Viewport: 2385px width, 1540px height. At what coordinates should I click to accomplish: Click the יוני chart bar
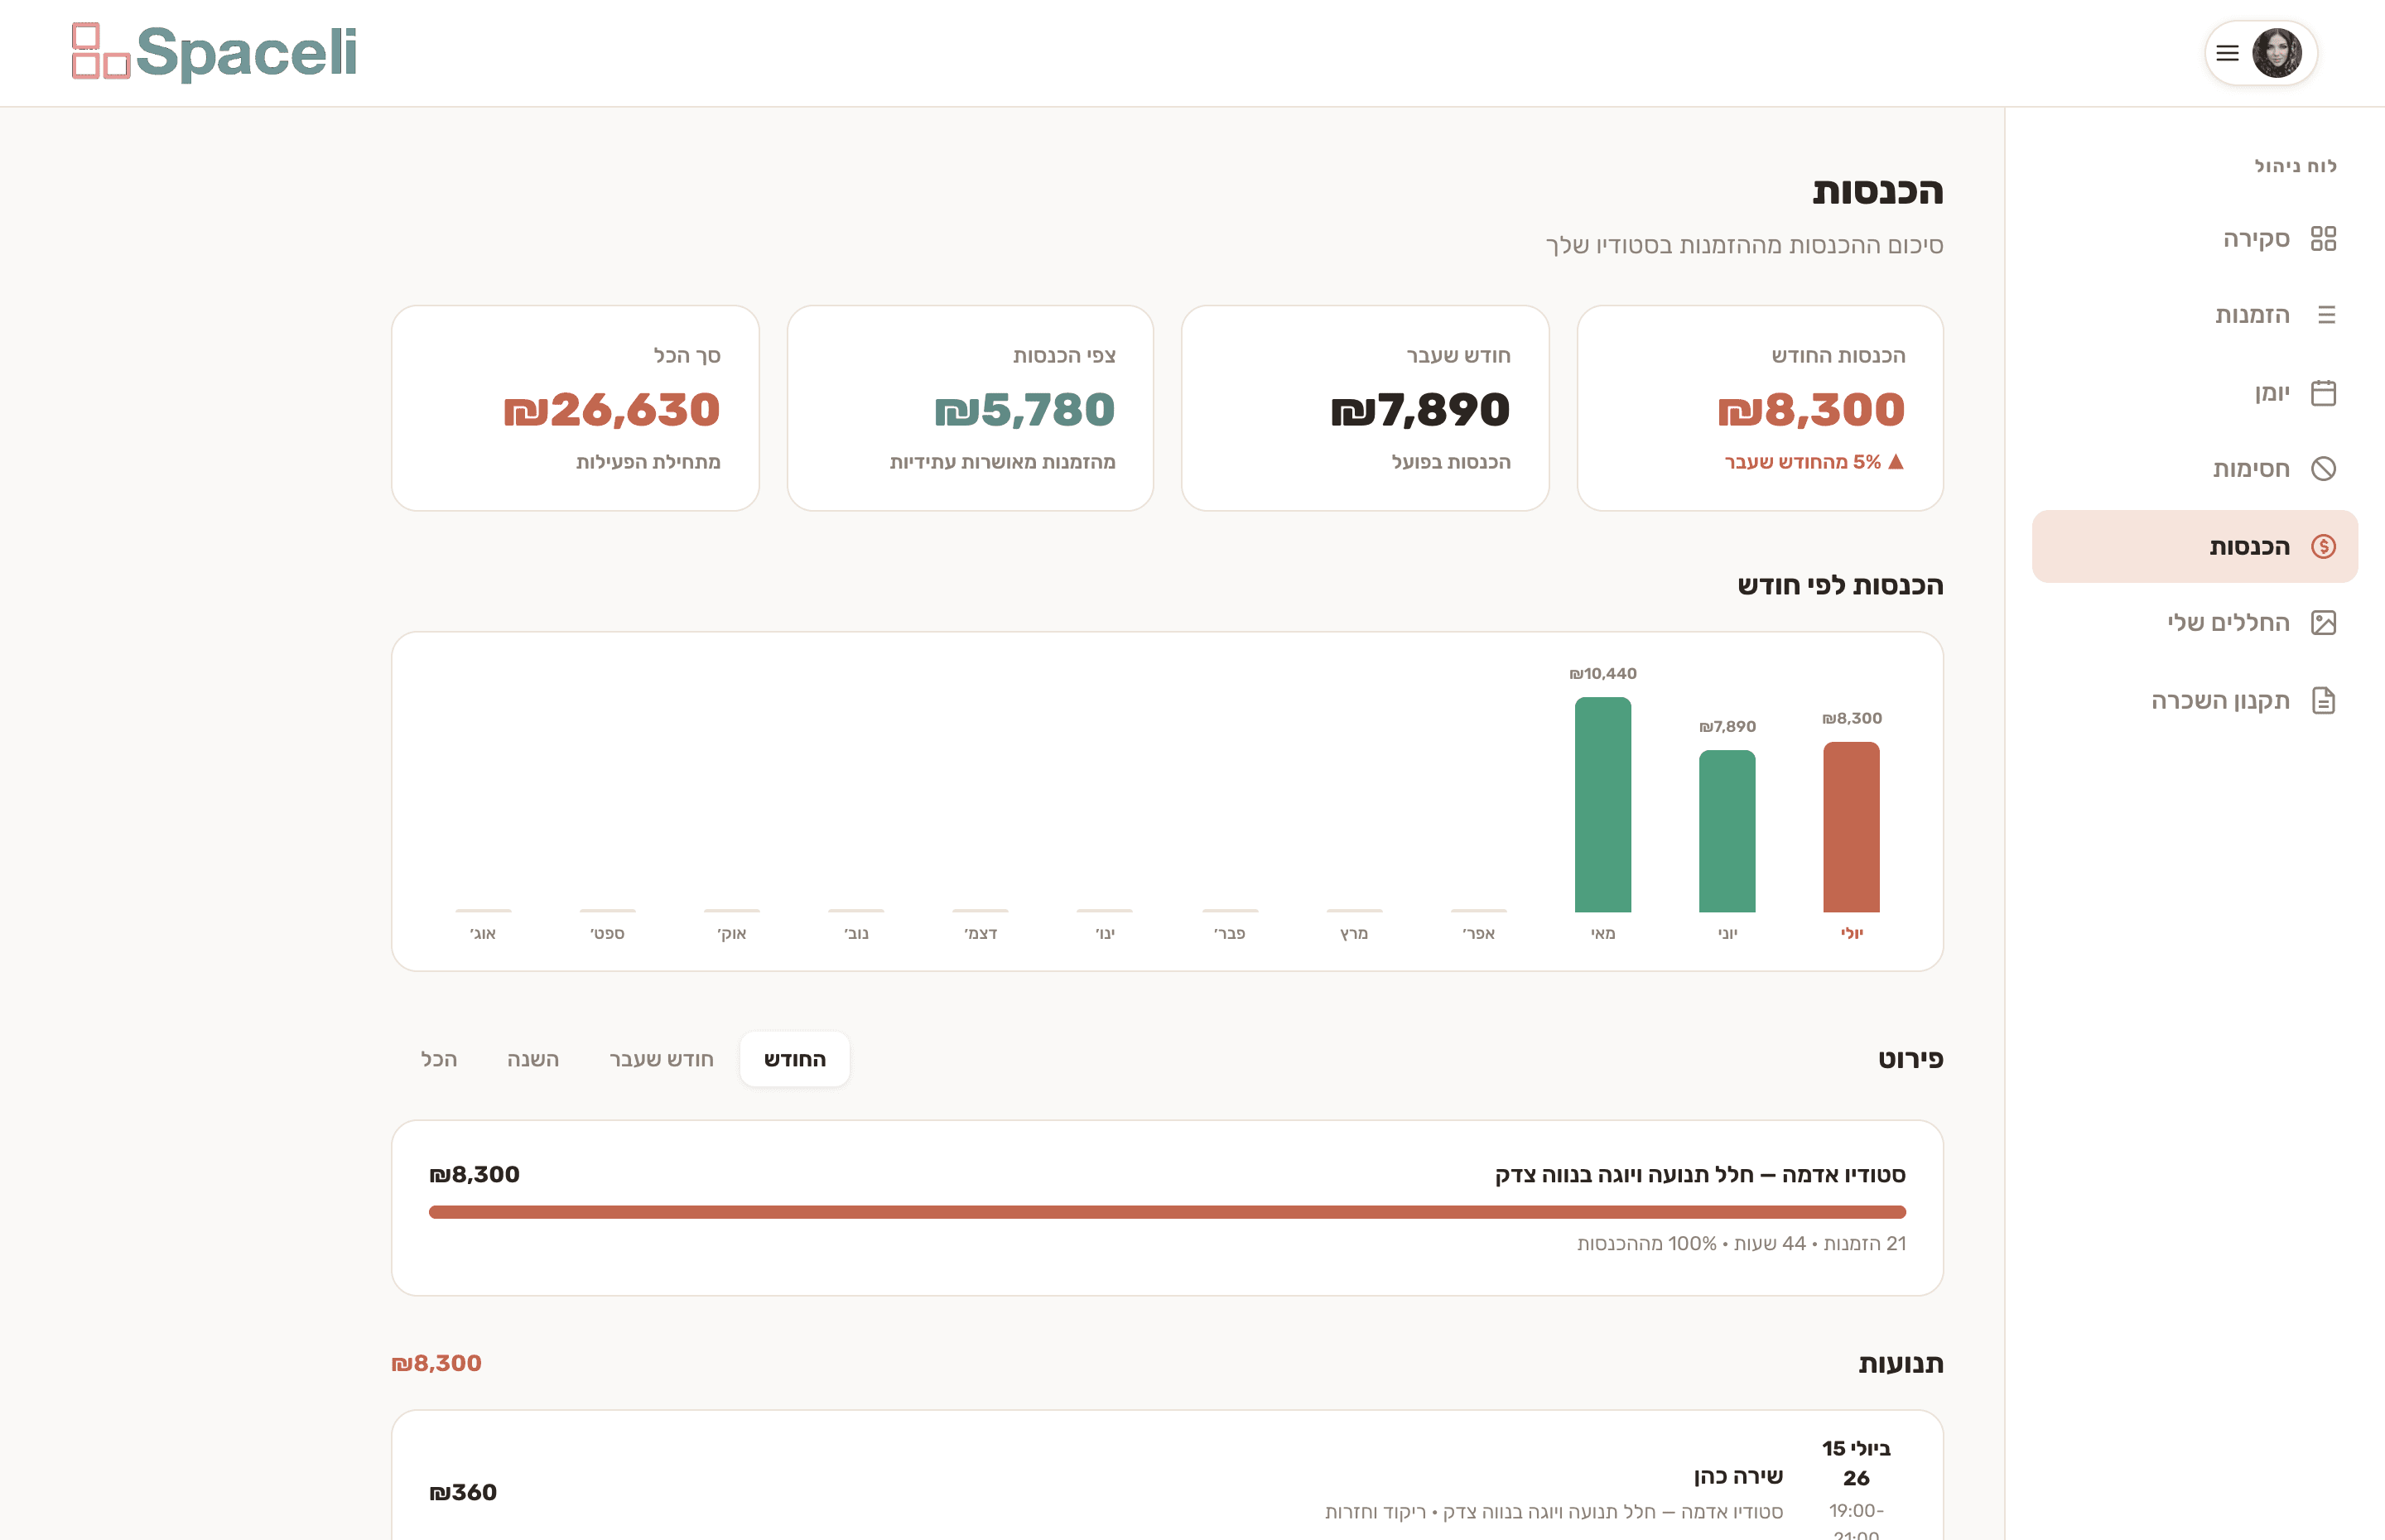click(1727, 831)
